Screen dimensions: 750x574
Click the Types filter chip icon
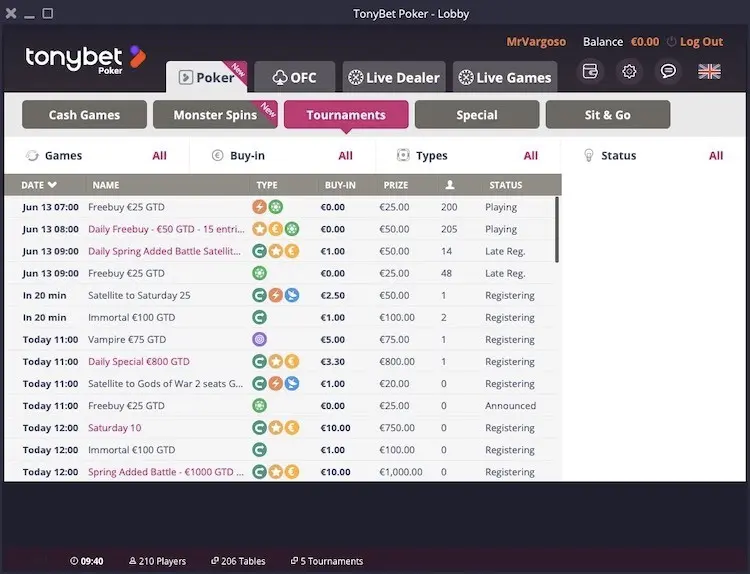403,155
